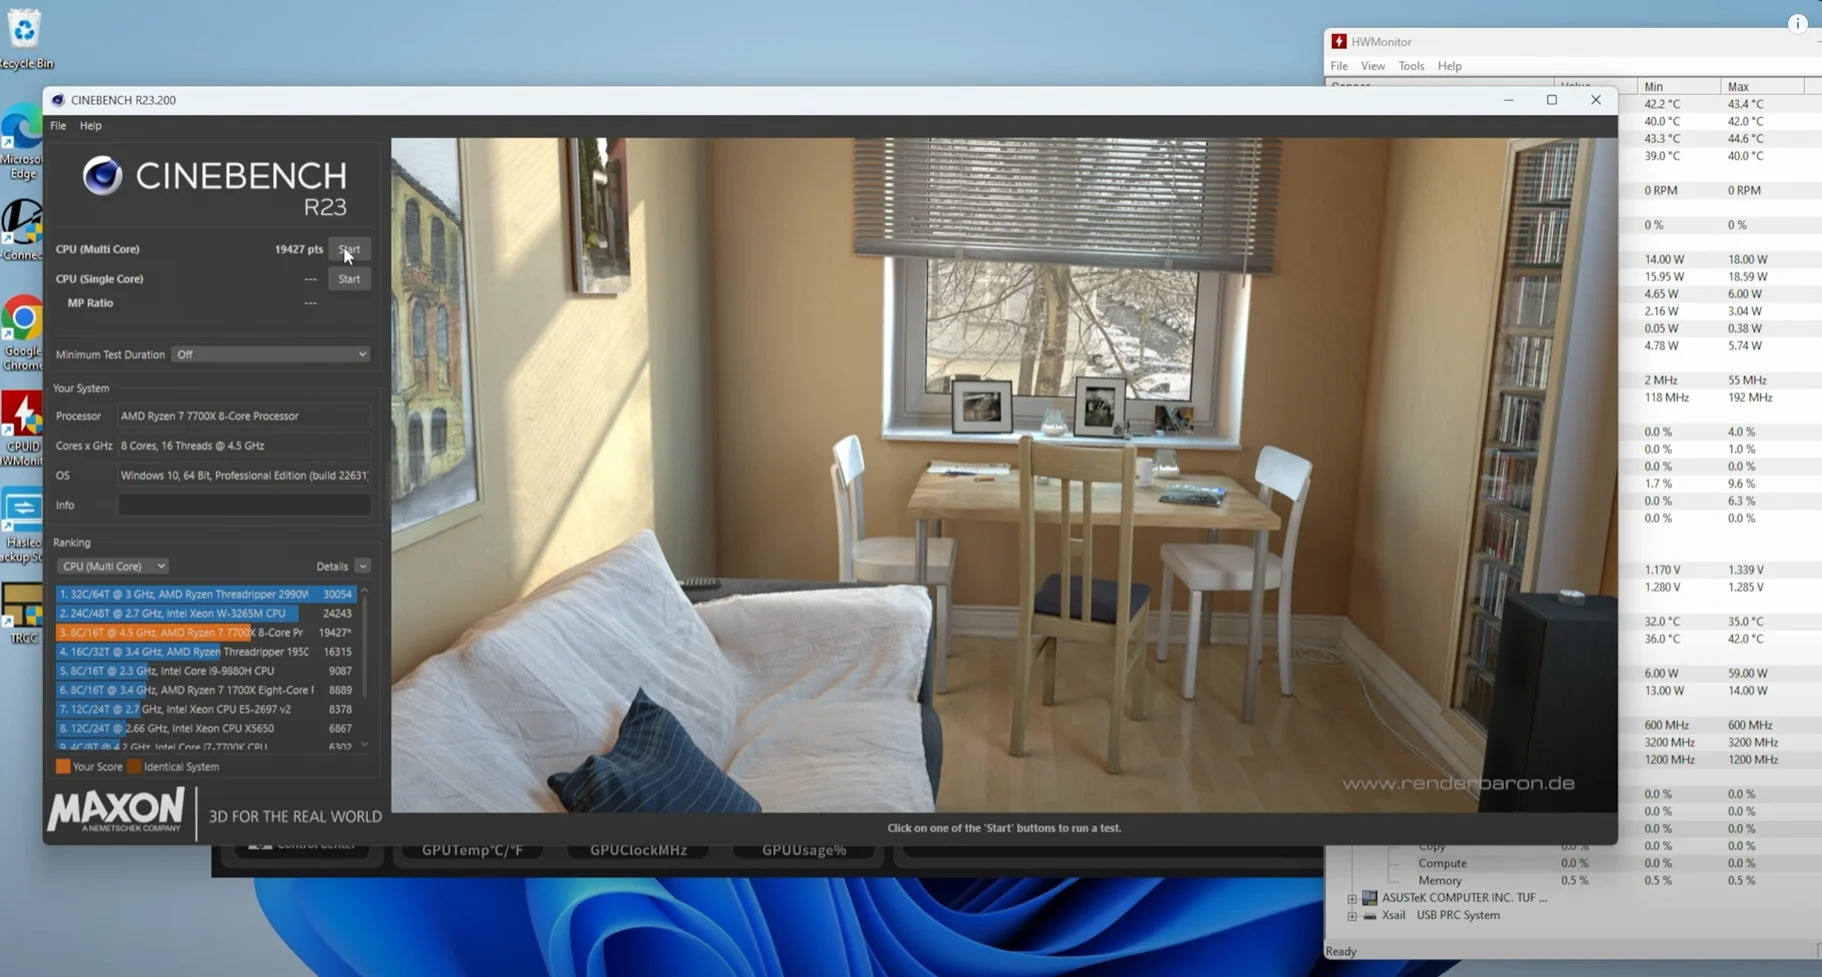Click the 19427 pts multi core score

(299, 249)
